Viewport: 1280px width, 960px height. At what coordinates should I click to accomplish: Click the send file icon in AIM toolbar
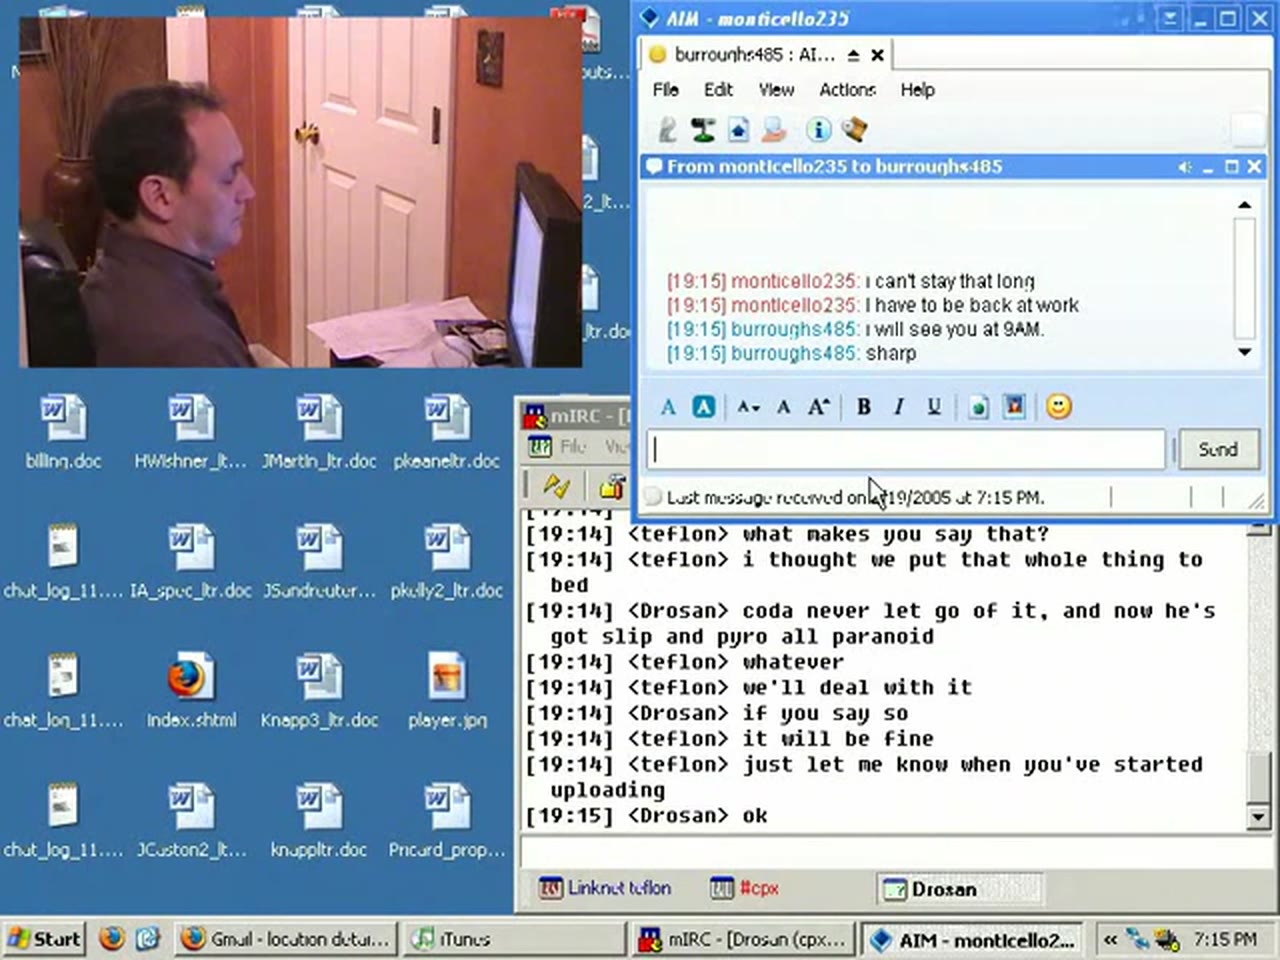point(773,129)
